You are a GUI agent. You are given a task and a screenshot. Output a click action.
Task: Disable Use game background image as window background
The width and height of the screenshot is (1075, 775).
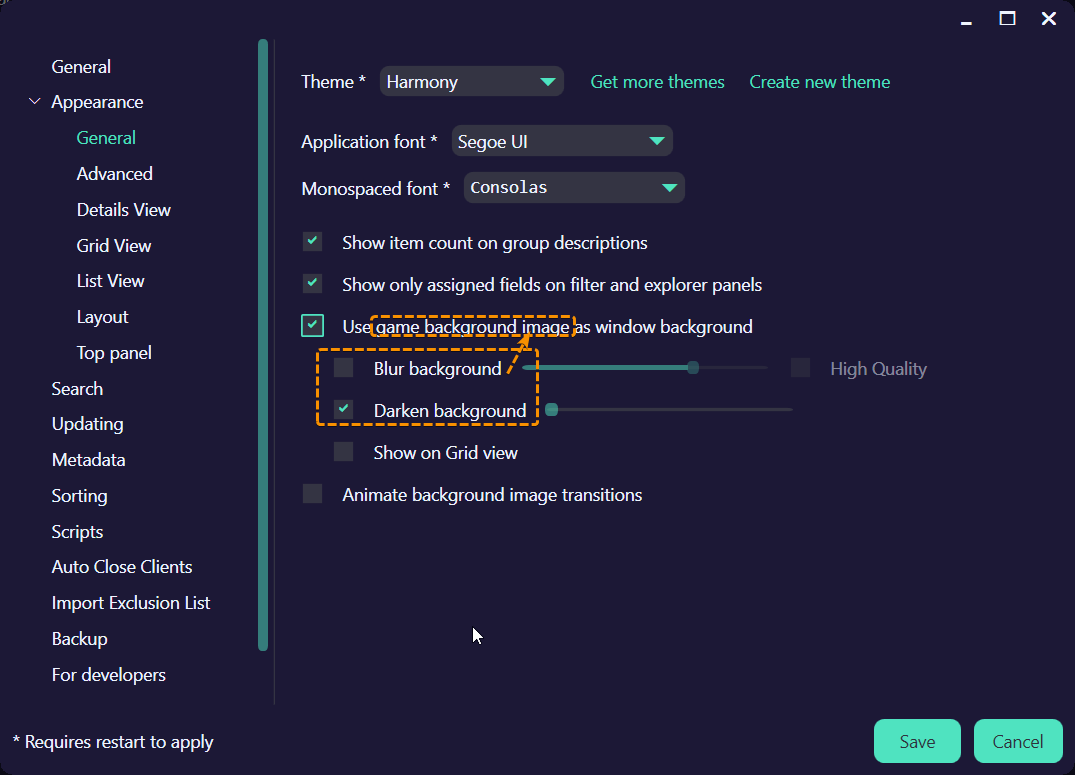pyautogui.click(x=311, y=325)
